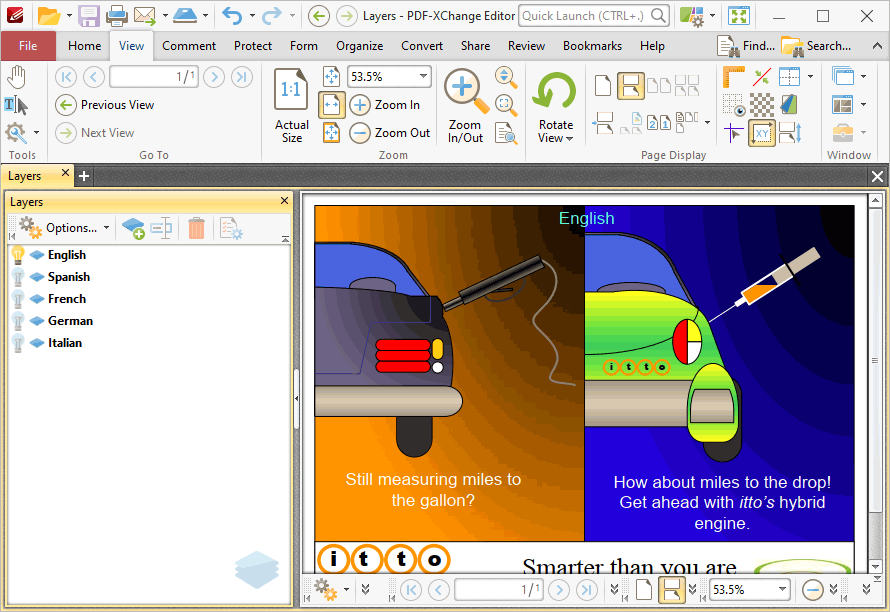Click the Fit Width icon
The image size is (890, 612).
click(331, 105)
